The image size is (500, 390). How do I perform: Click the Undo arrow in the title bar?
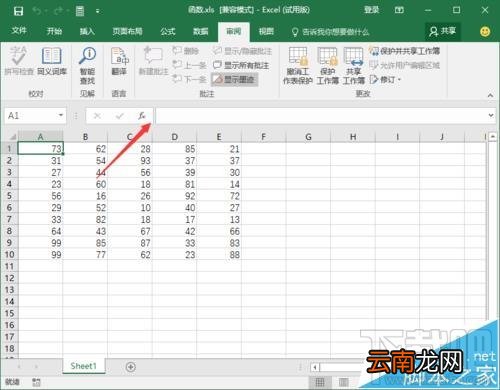[x=37, y=11]
